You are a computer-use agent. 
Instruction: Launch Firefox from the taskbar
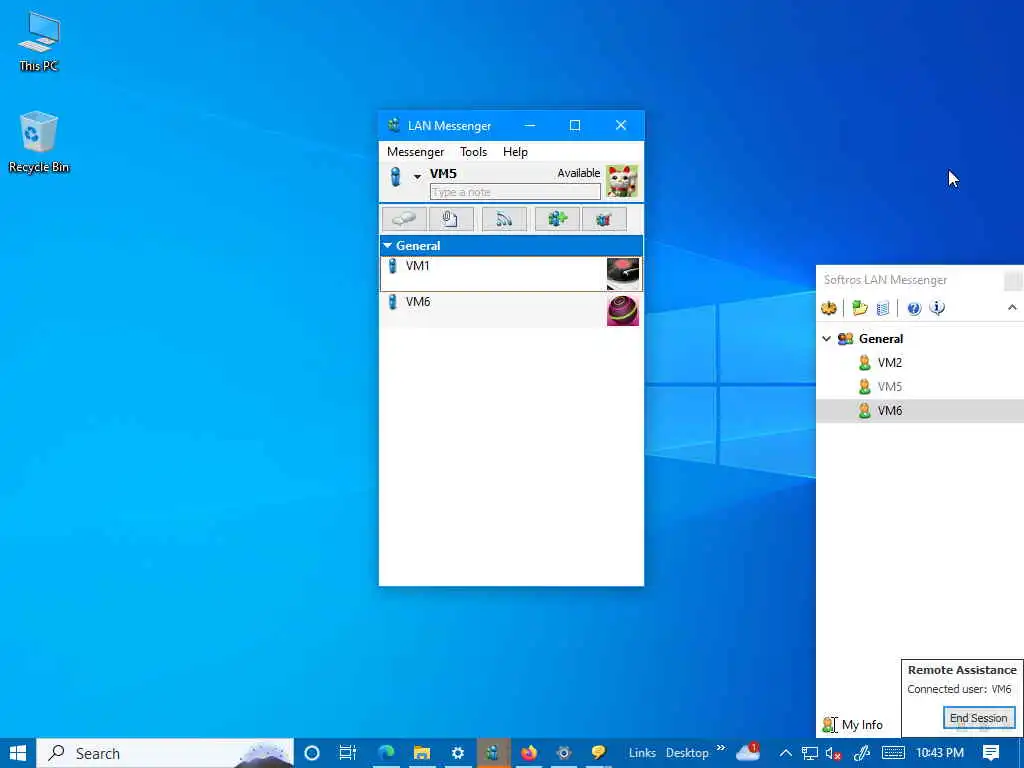(x=528, y=753)
